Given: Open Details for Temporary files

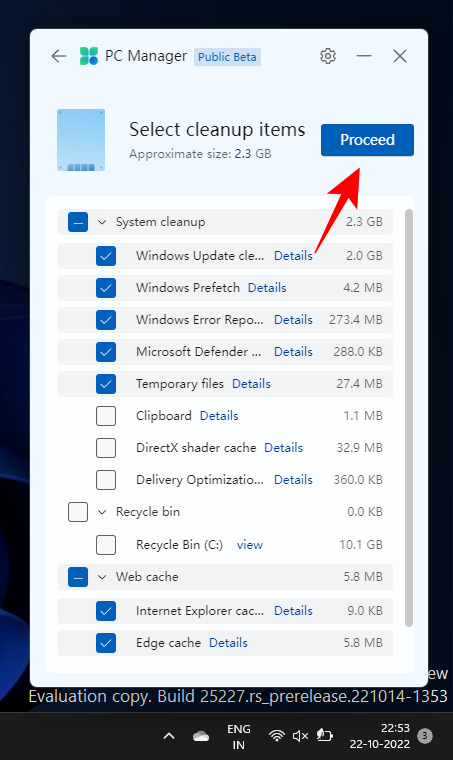Looking at the screenshot, I should click(x=251, y=383).
